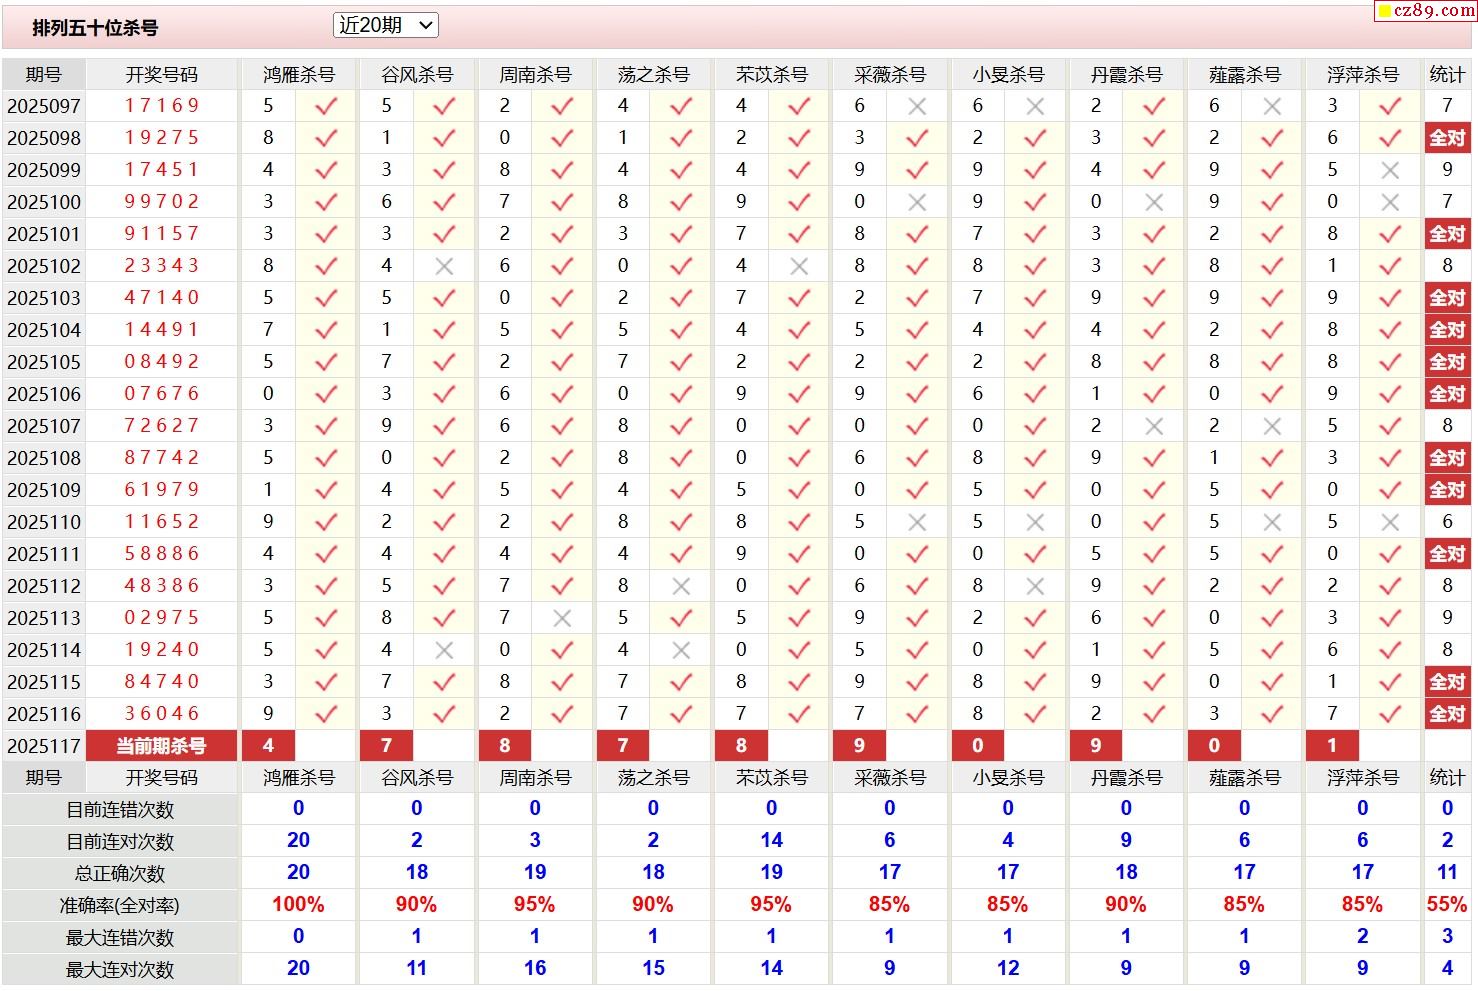This screenshot has height=991, width=1478.
Task: Click the gray X in row 2025112 荡之杀号 column
Action: 681,586
